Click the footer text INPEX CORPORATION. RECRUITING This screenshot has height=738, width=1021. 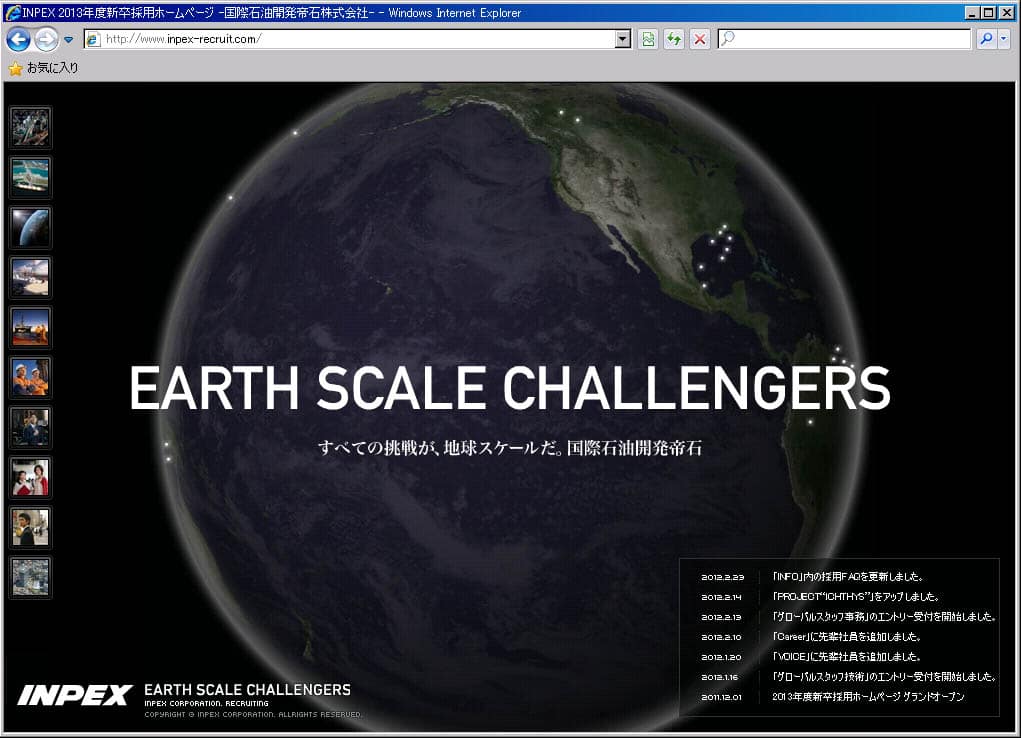click(206, 703)
